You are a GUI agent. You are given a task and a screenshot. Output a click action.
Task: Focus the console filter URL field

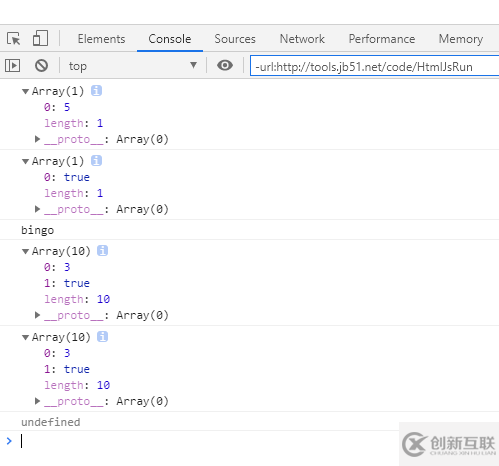pos(375,66)
